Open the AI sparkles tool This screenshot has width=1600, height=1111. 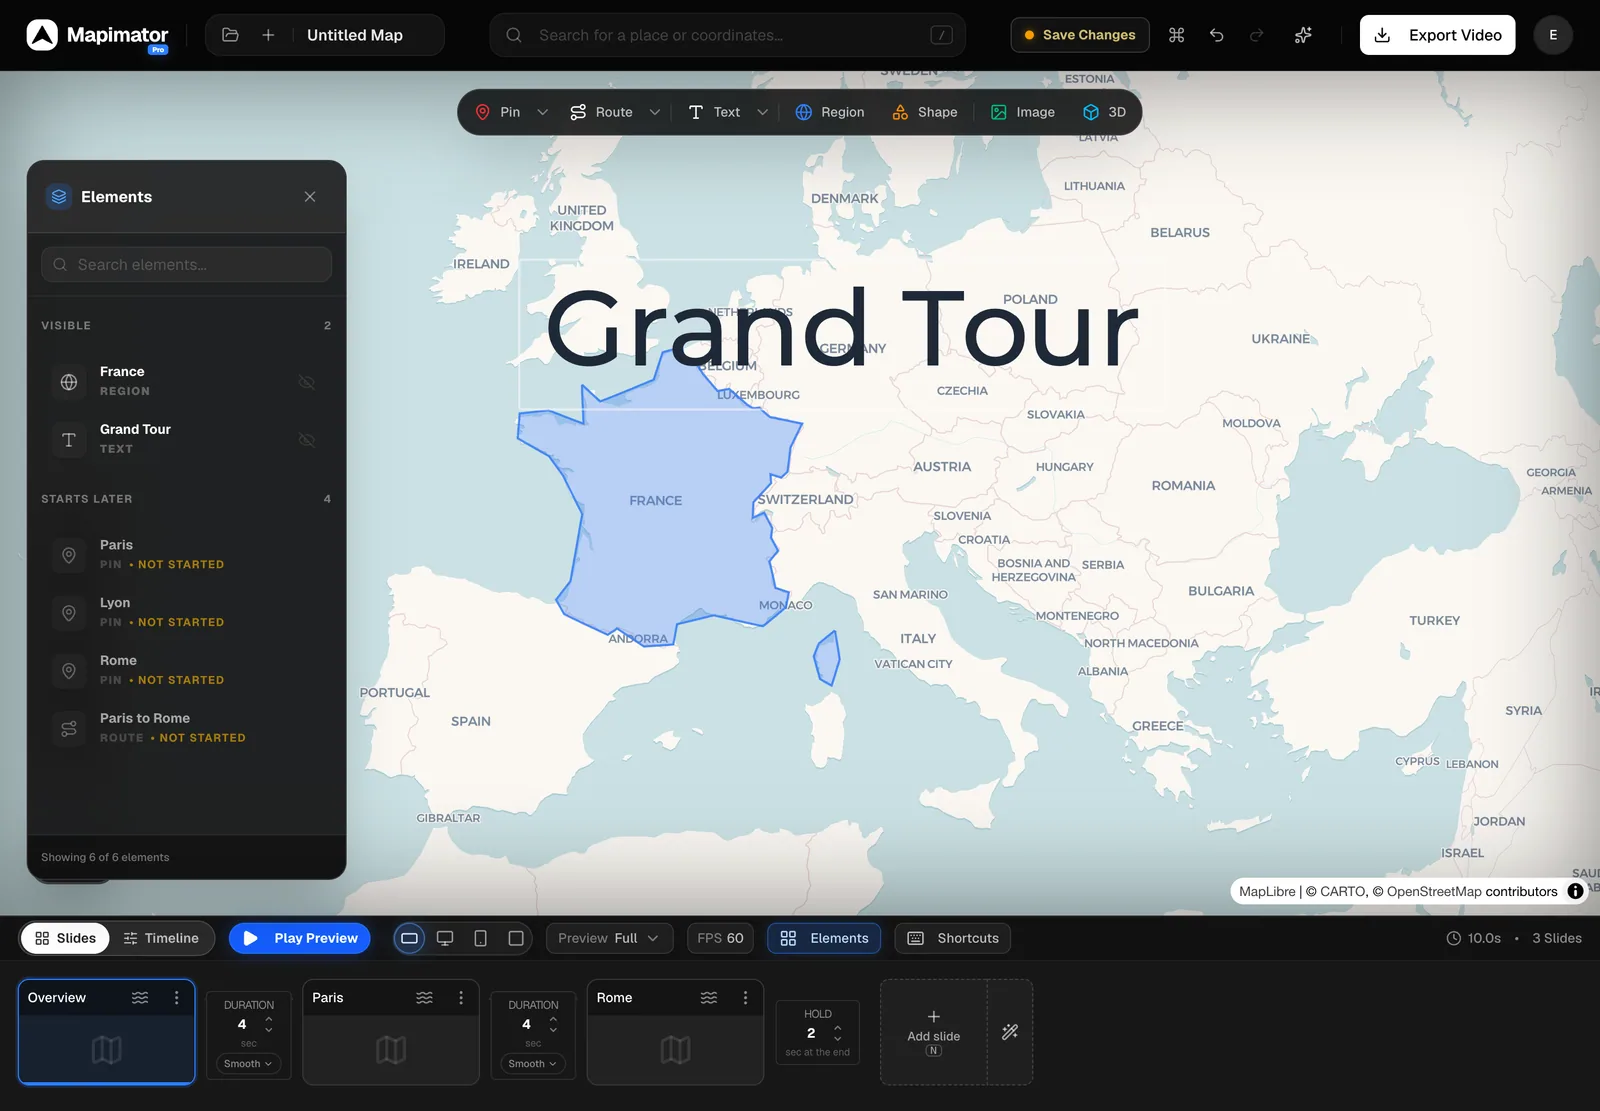click(1303, 35)
